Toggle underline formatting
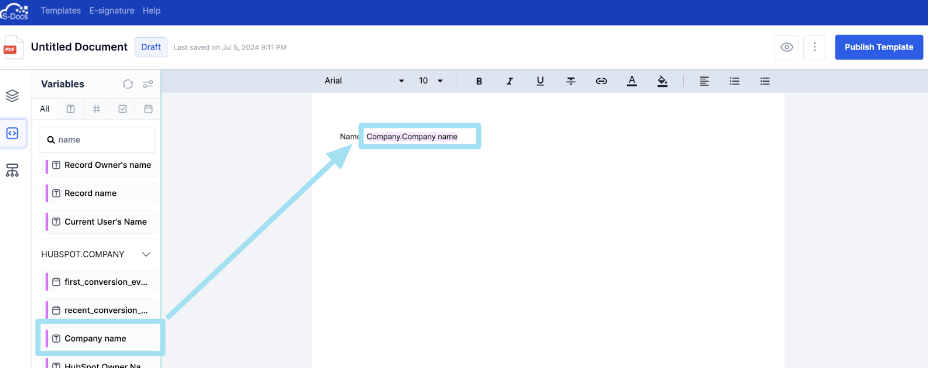Viewport: 928px width, 368px height. 540,81
